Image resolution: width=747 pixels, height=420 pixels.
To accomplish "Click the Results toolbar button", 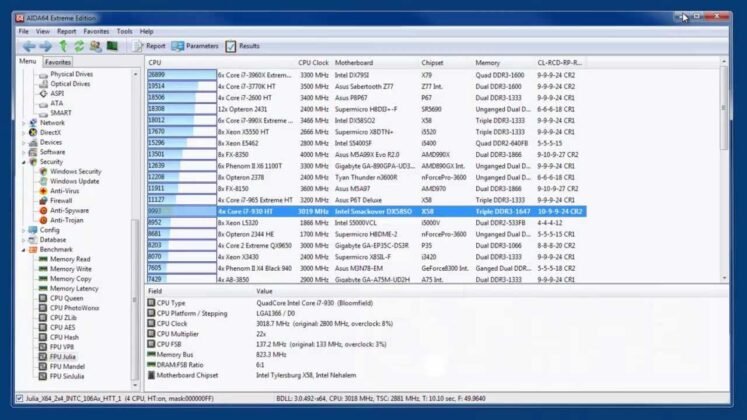I will (242, 46).
